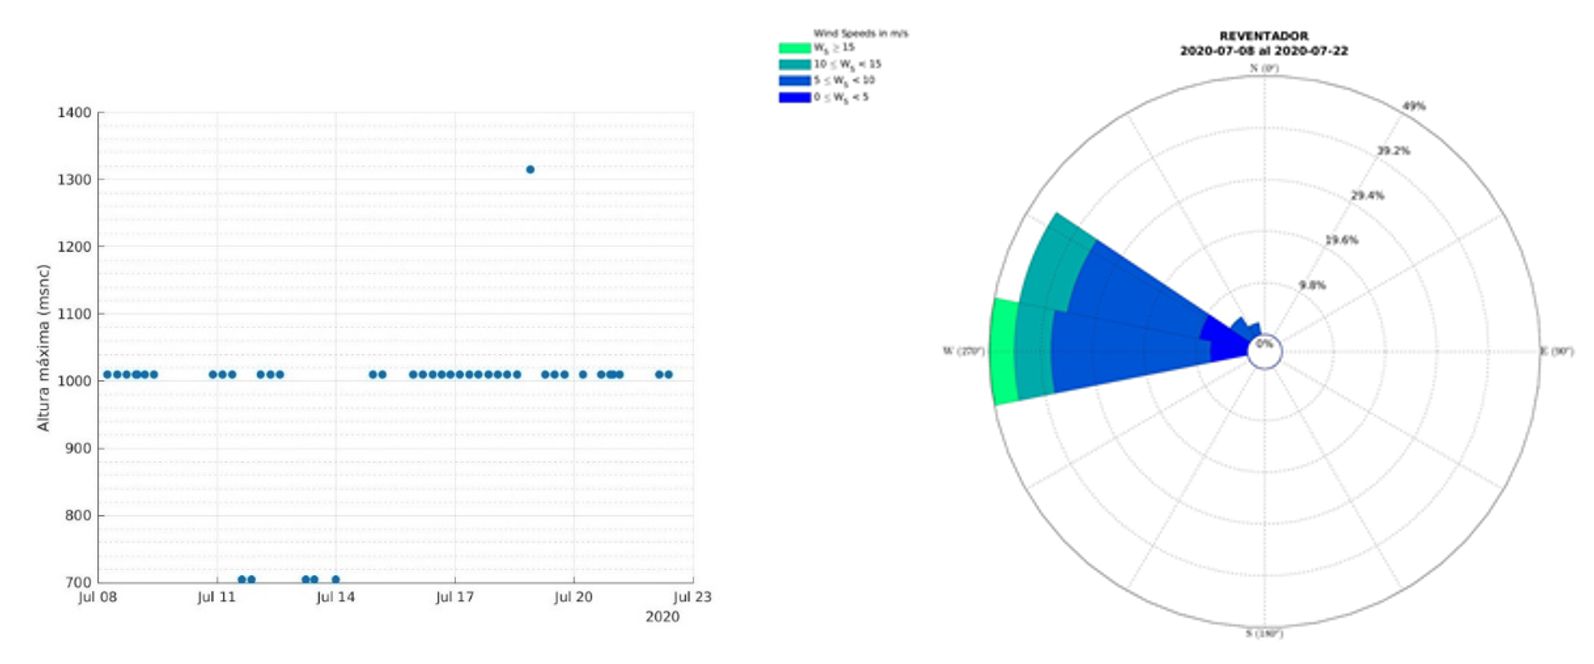Click the "Wind Speeds in m/s" legend title
Screen dimensions: 1594x664
tap(860, 34)
